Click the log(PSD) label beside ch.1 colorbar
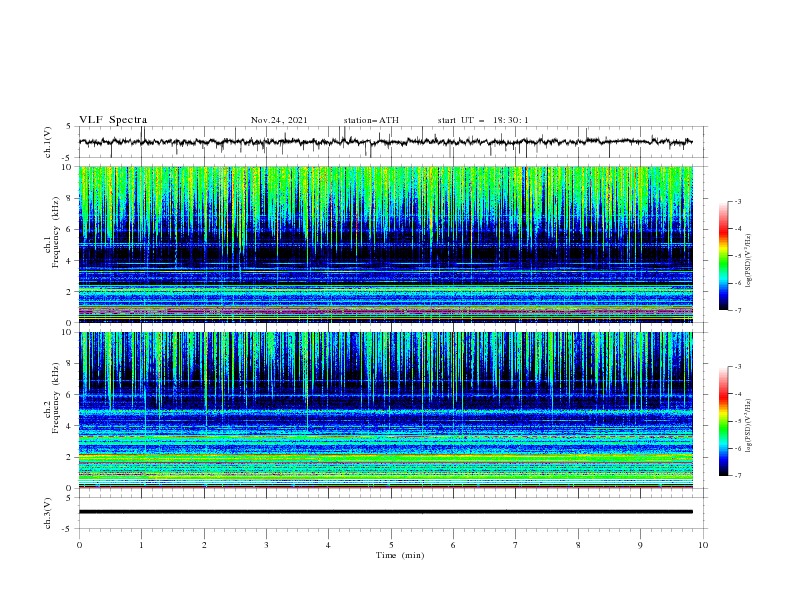Image resolution: width=792 pixels, height=612 pixels. click(749, 261)
